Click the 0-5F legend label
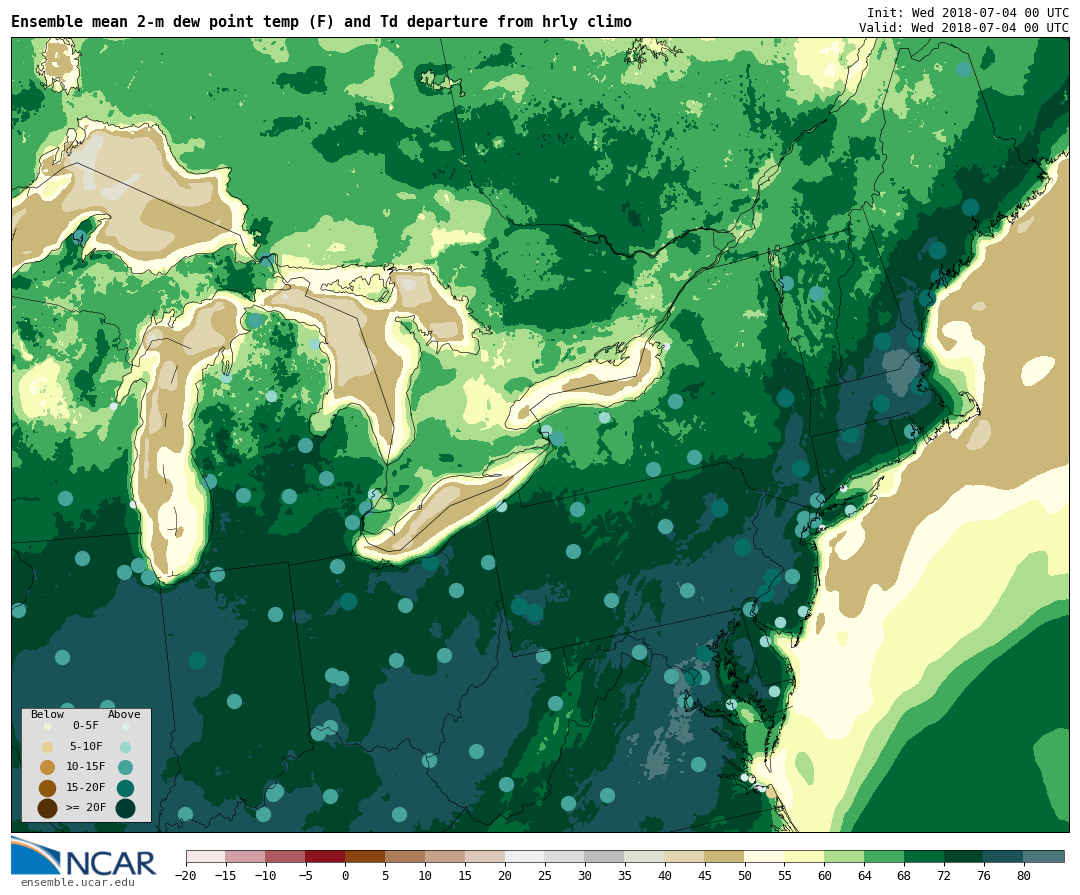 coord(86,726)
